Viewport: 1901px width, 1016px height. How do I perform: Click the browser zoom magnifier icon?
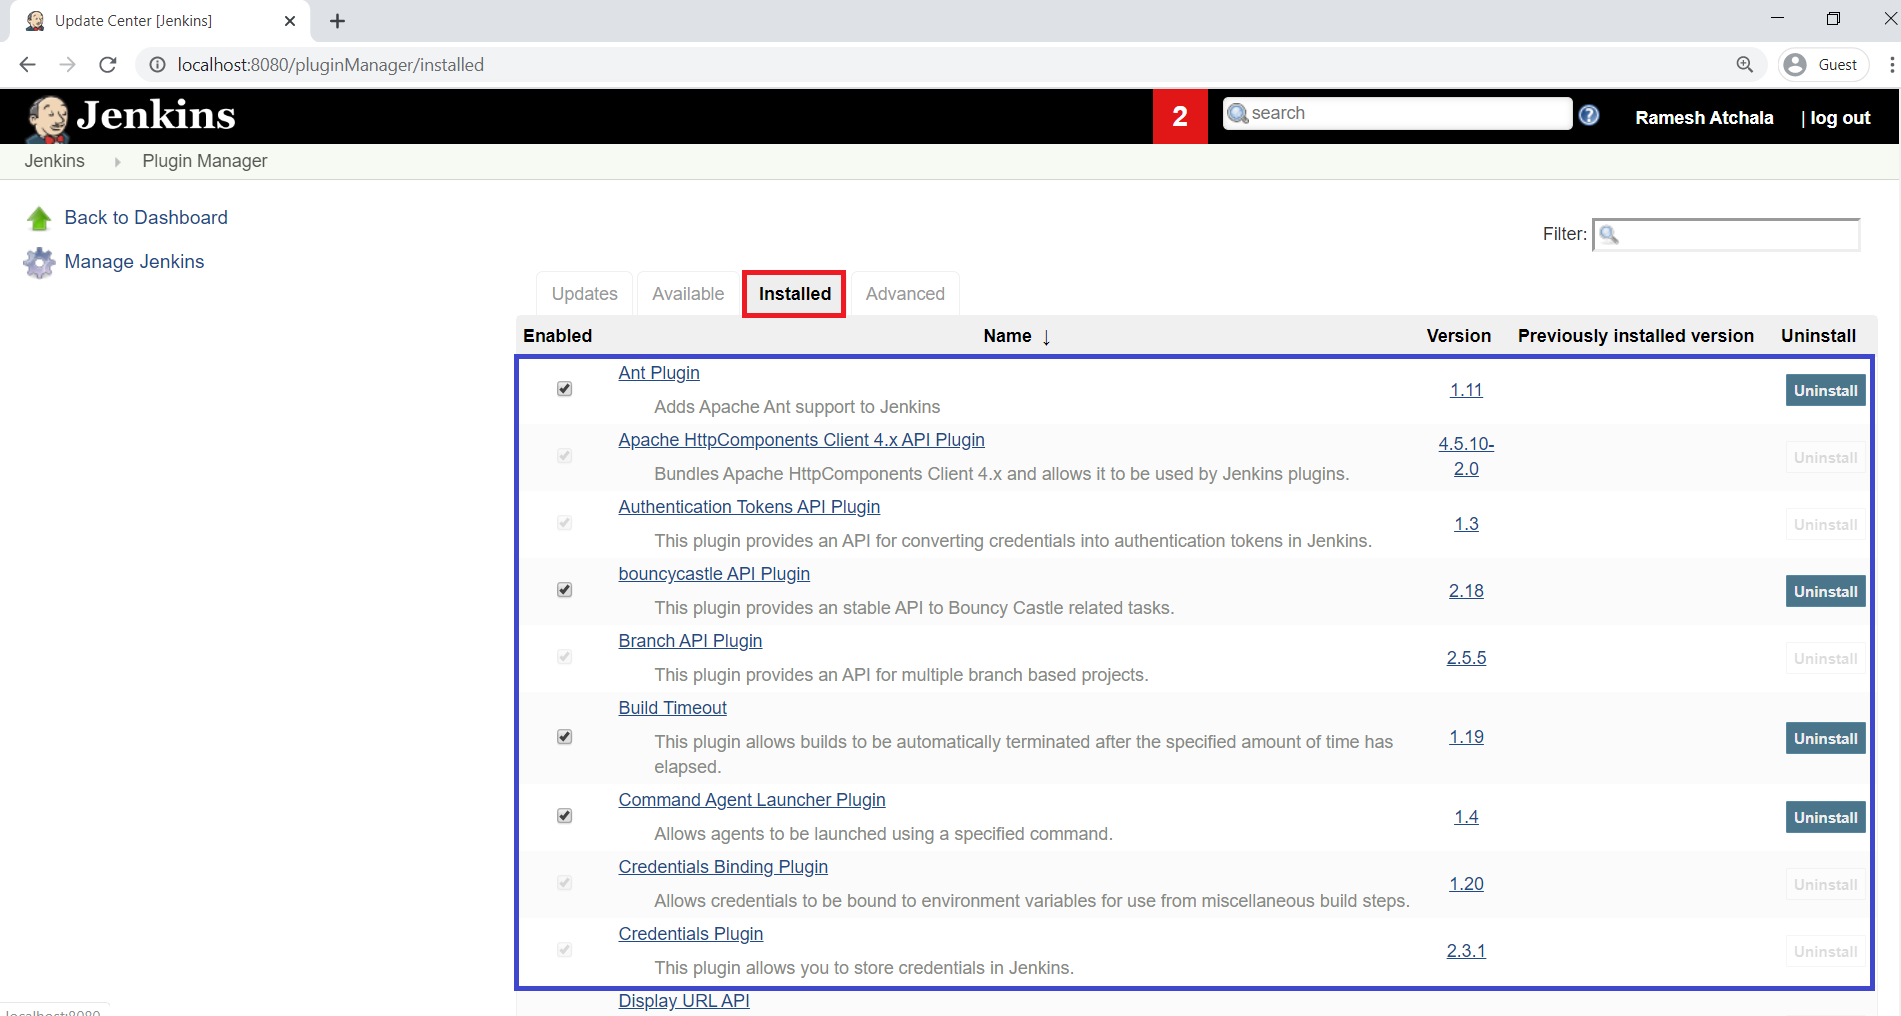point(1745,64)
